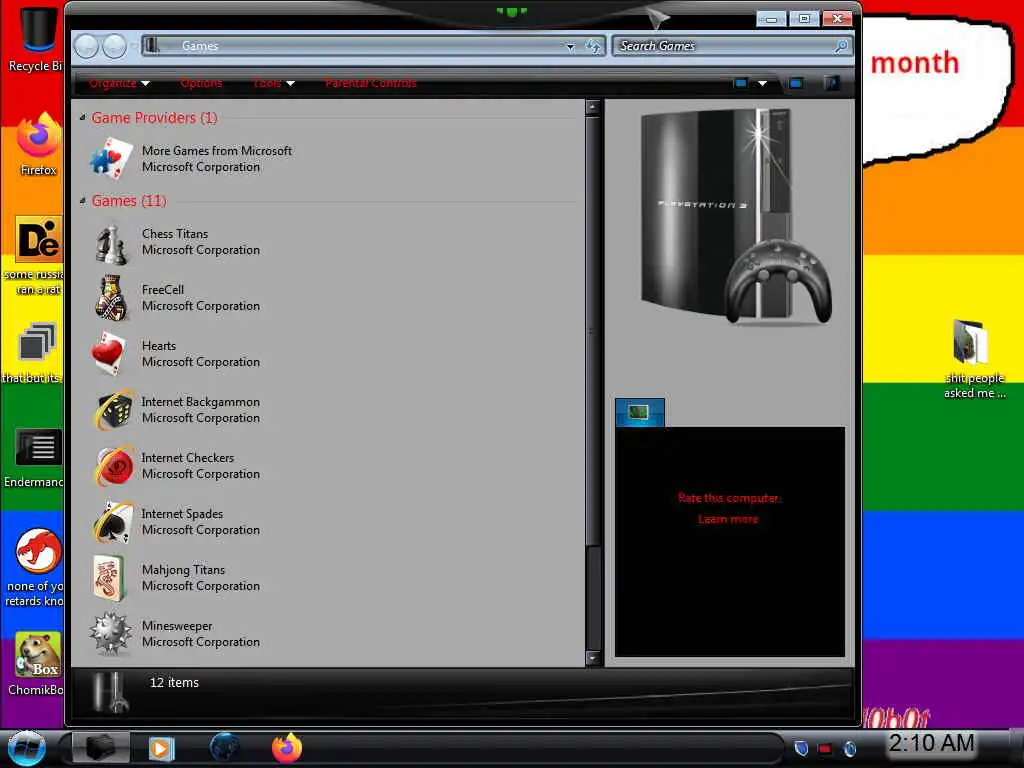Viewport: 1024px width, 768px height.
Task: Click the Options toolbar item
Action: tap(201, 83)
